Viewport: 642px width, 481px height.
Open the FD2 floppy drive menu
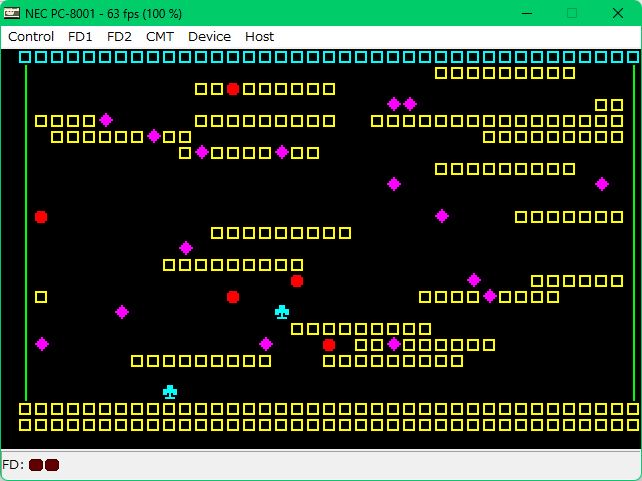tap(119, 36)
